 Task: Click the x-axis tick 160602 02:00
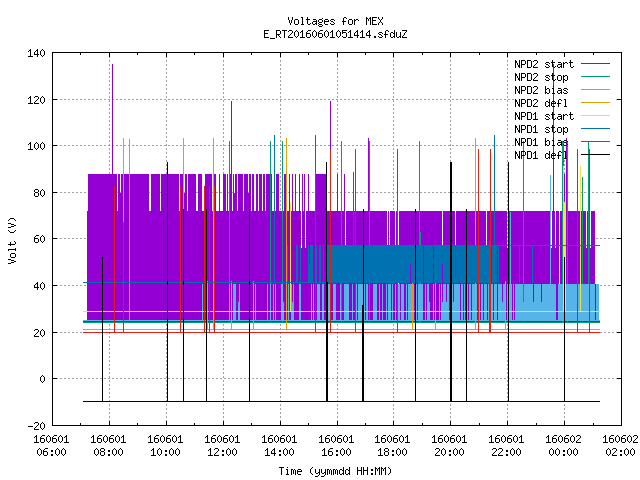(x=620, y=446)
